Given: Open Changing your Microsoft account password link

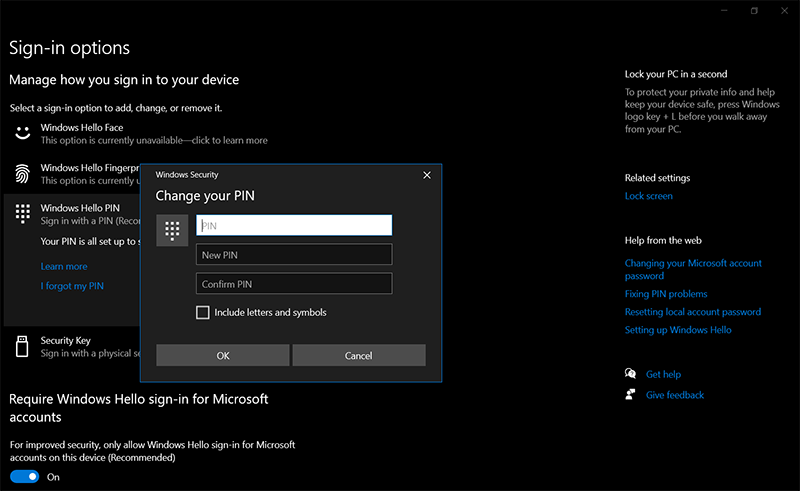Looking at the screenshot, I should pyautogui.click(x=693, y=269).
